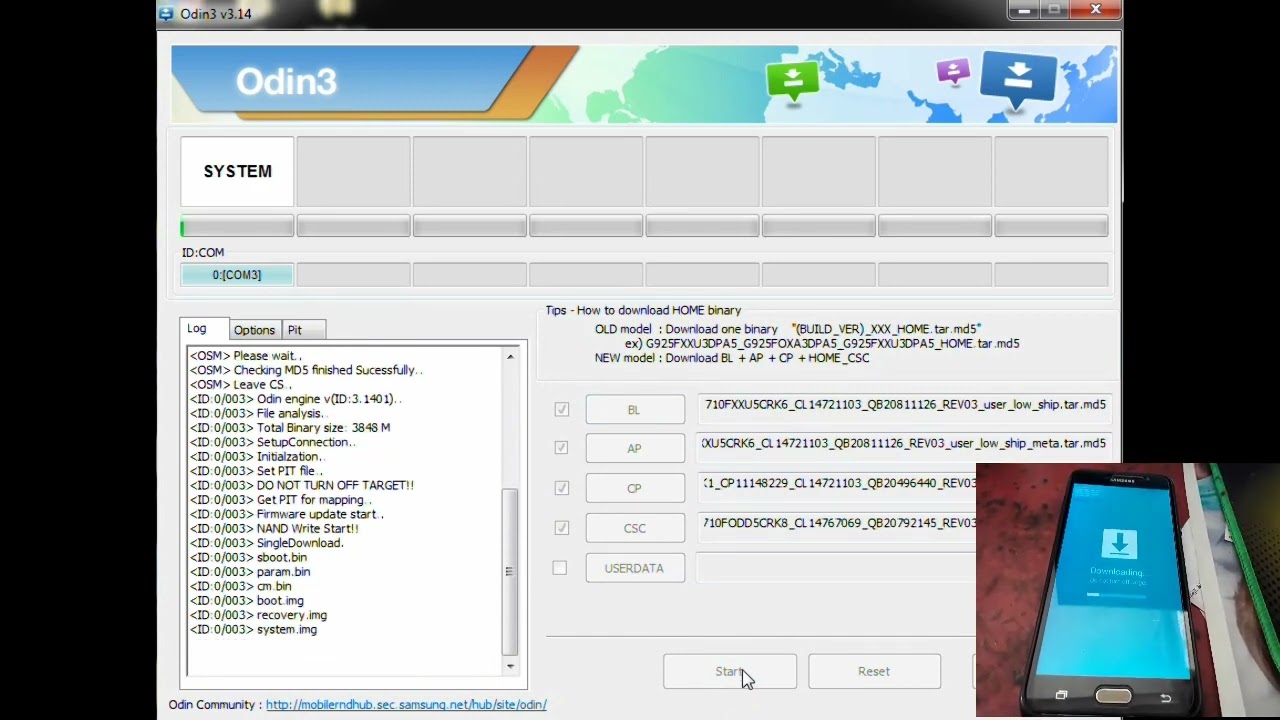Minimize the Odin3 window

click(x=1023, y=10)
